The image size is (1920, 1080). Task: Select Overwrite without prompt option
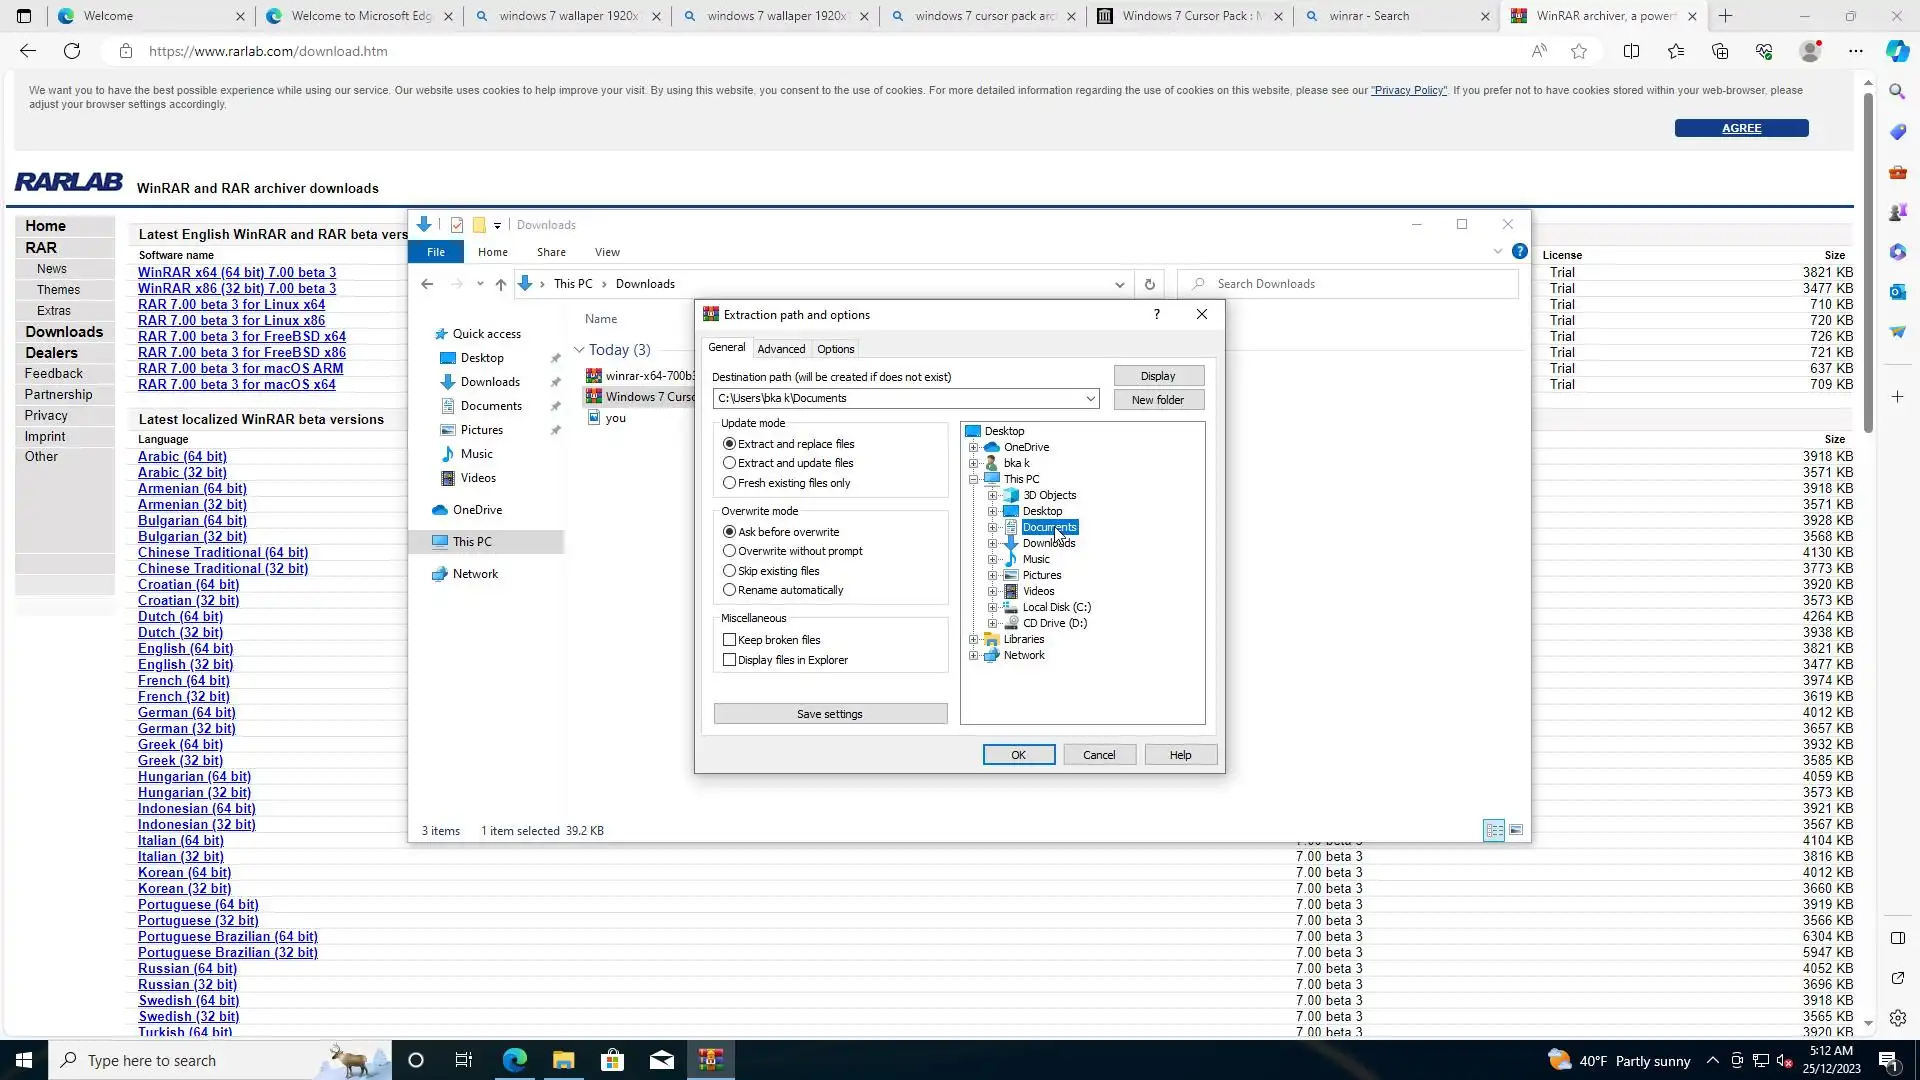[730, 551]
